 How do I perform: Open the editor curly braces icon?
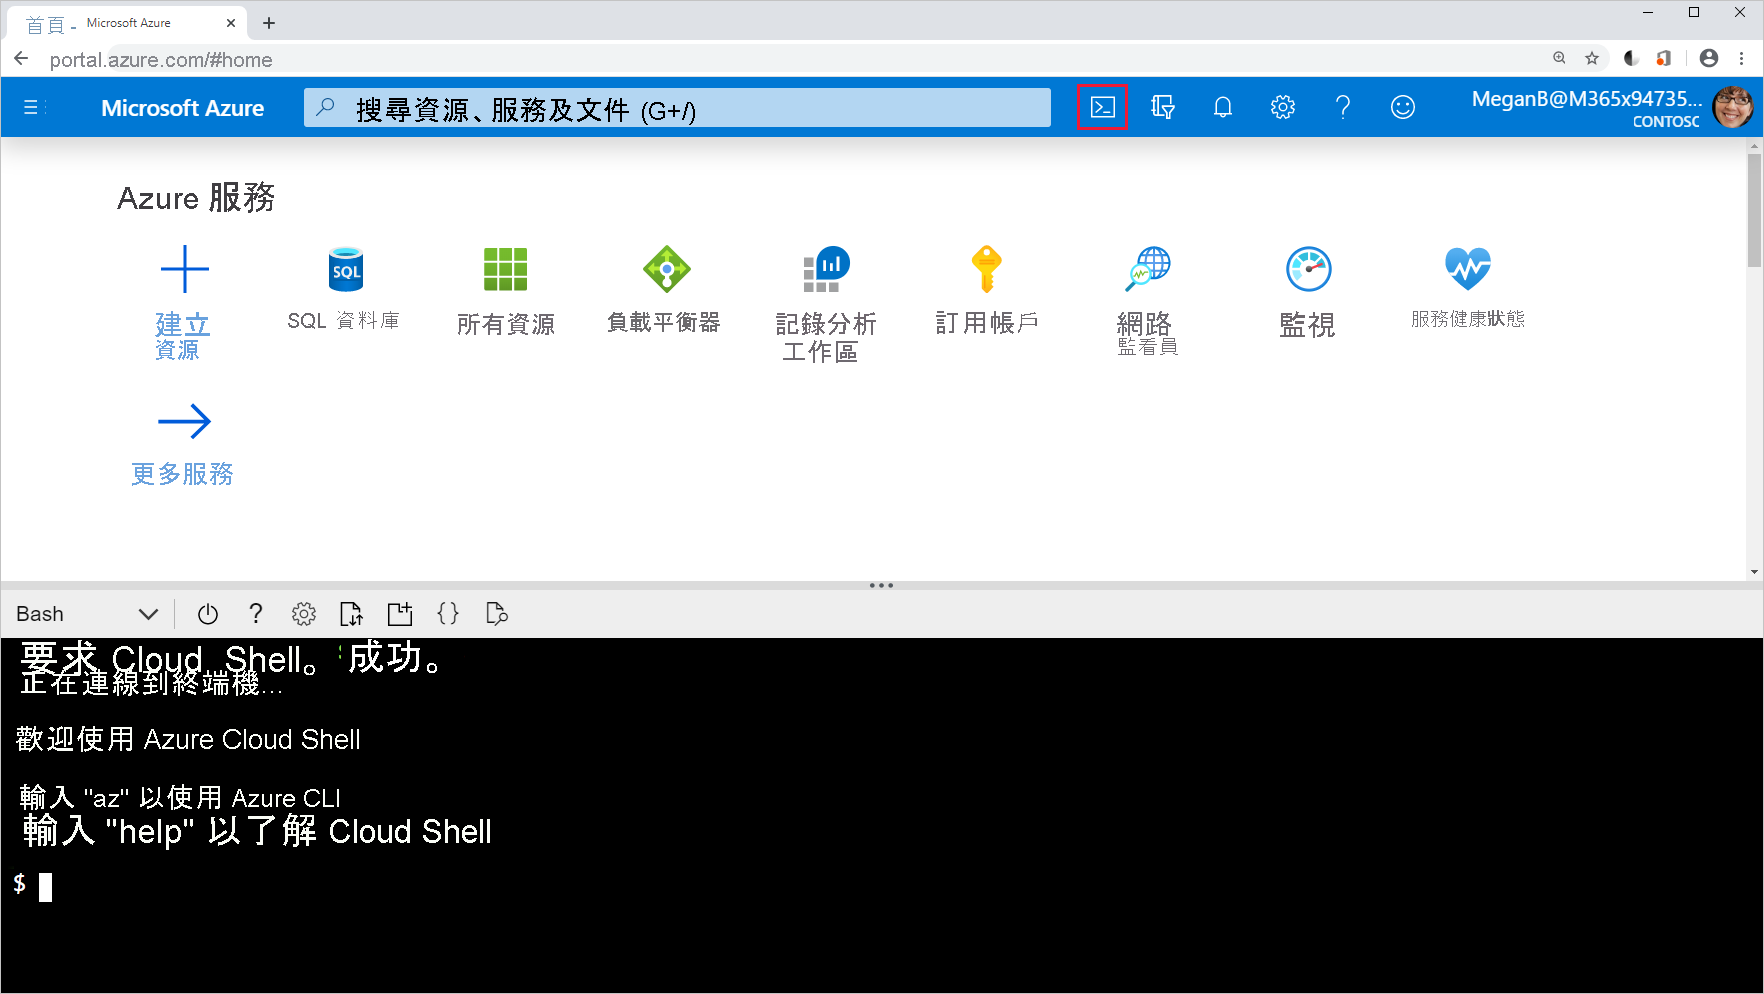coord(448,614)
